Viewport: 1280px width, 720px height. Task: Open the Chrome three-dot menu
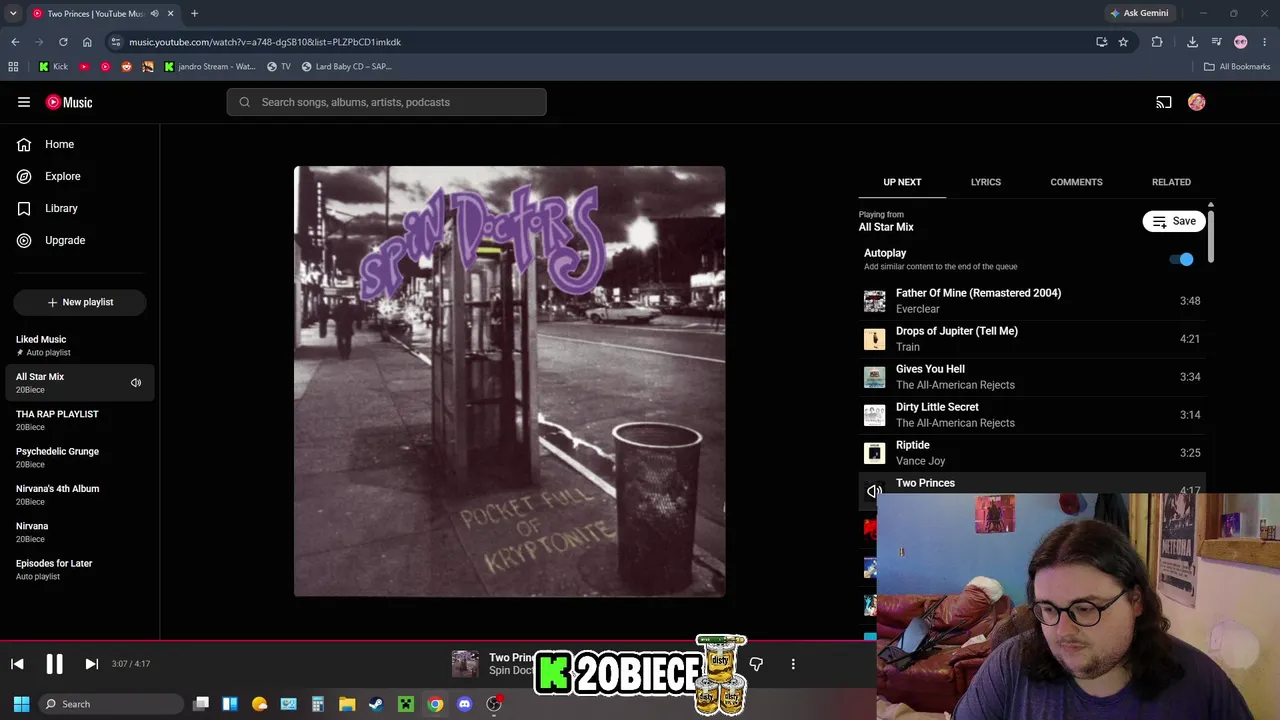click(1266, 42)
